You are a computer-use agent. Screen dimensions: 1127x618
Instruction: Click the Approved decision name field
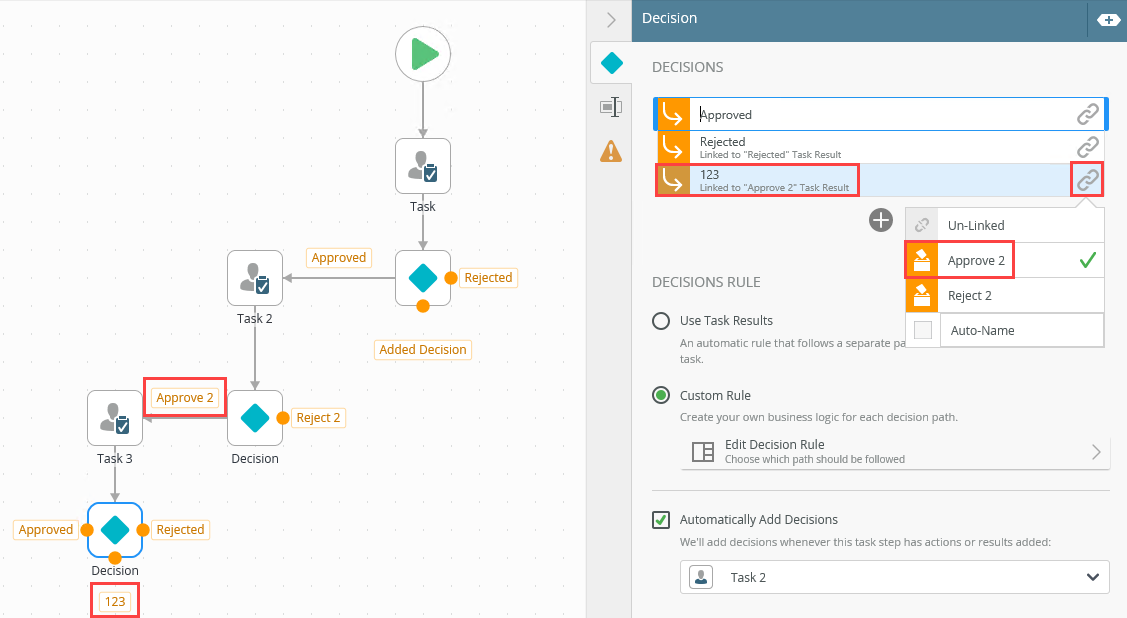click(x=880, y=115)
